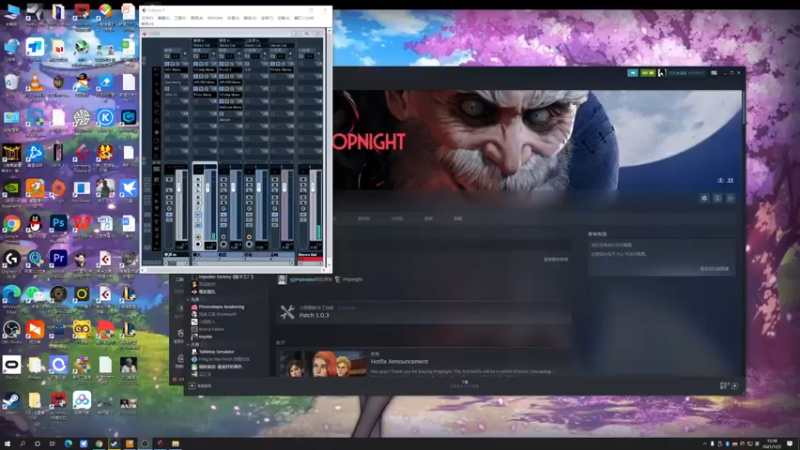Open Task View from the taskbar

point(52,443)
